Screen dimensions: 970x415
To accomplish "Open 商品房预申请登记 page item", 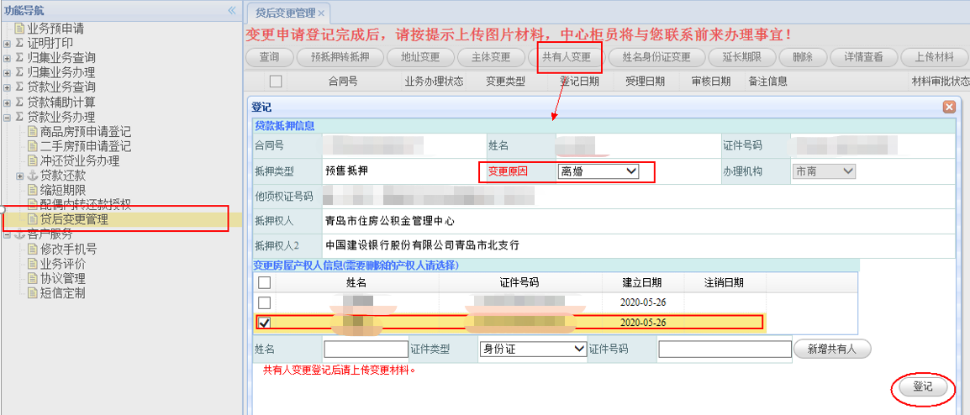I will coord(85,131).
